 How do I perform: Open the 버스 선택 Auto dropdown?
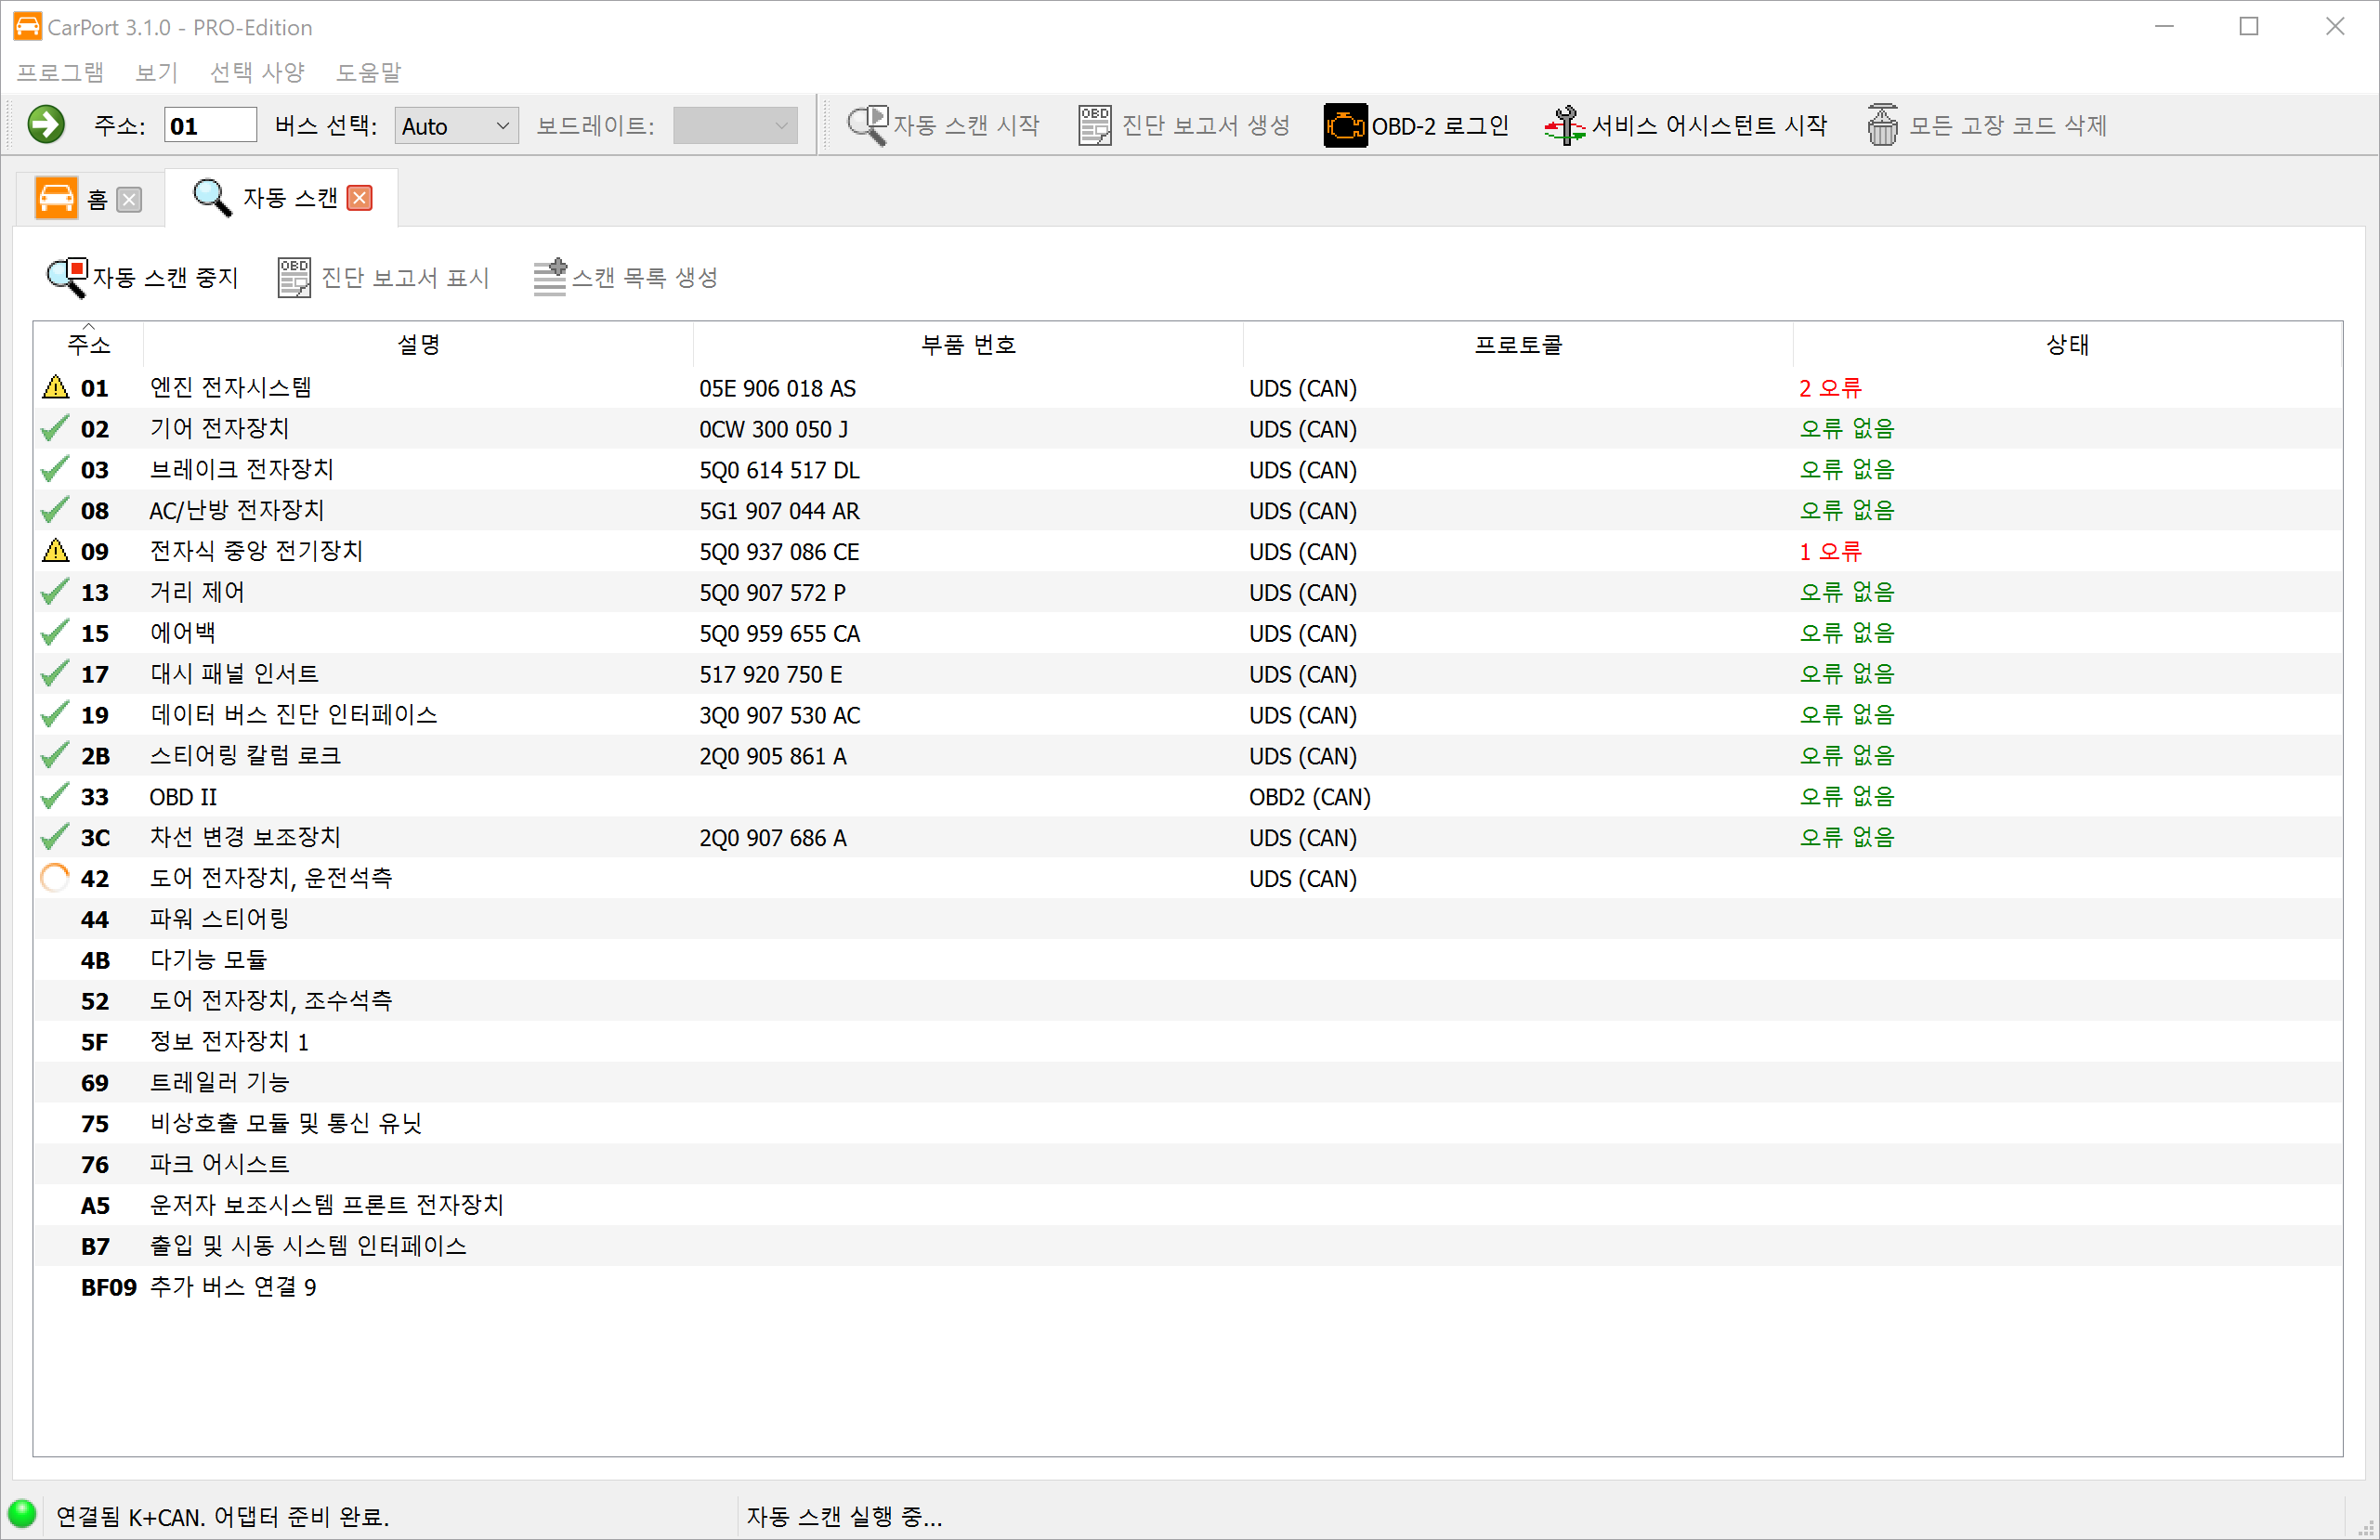pos(456,126)
